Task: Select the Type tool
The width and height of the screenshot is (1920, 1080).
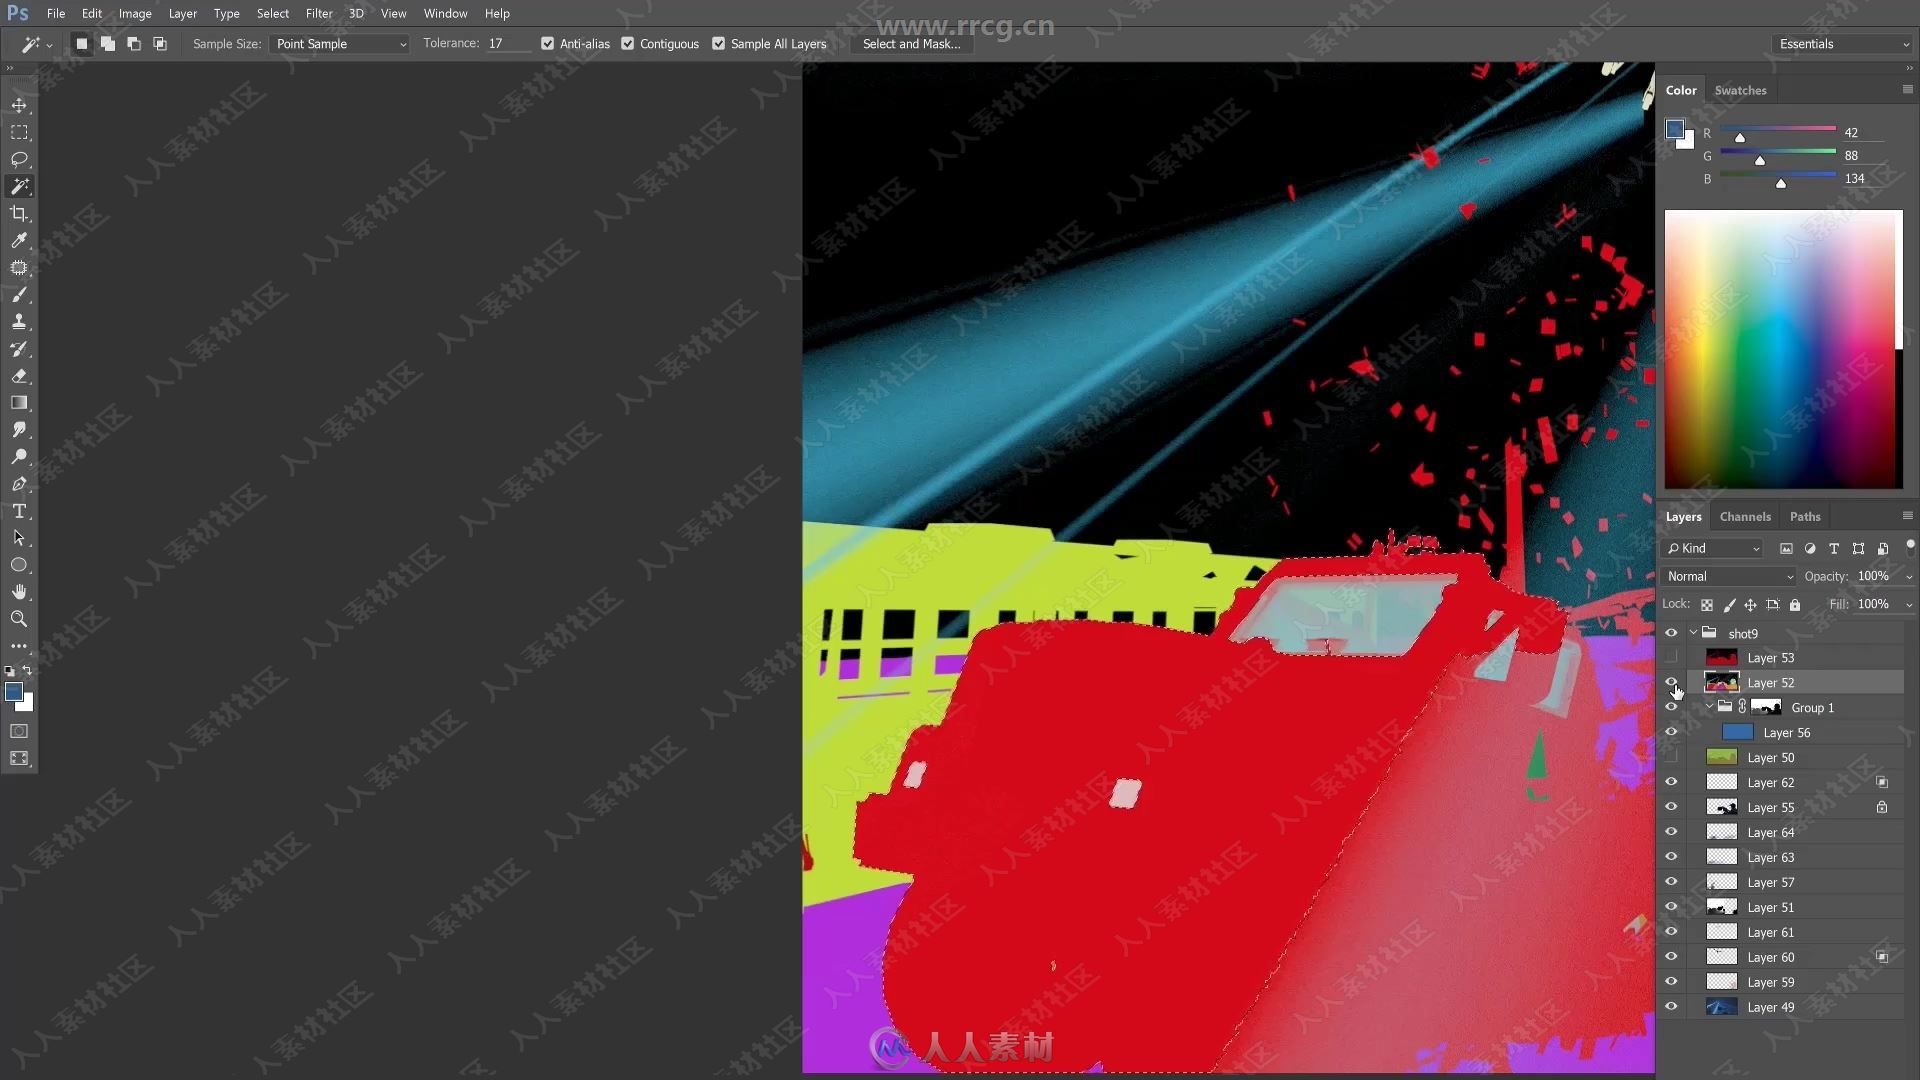Action: [x=18, y=510]
